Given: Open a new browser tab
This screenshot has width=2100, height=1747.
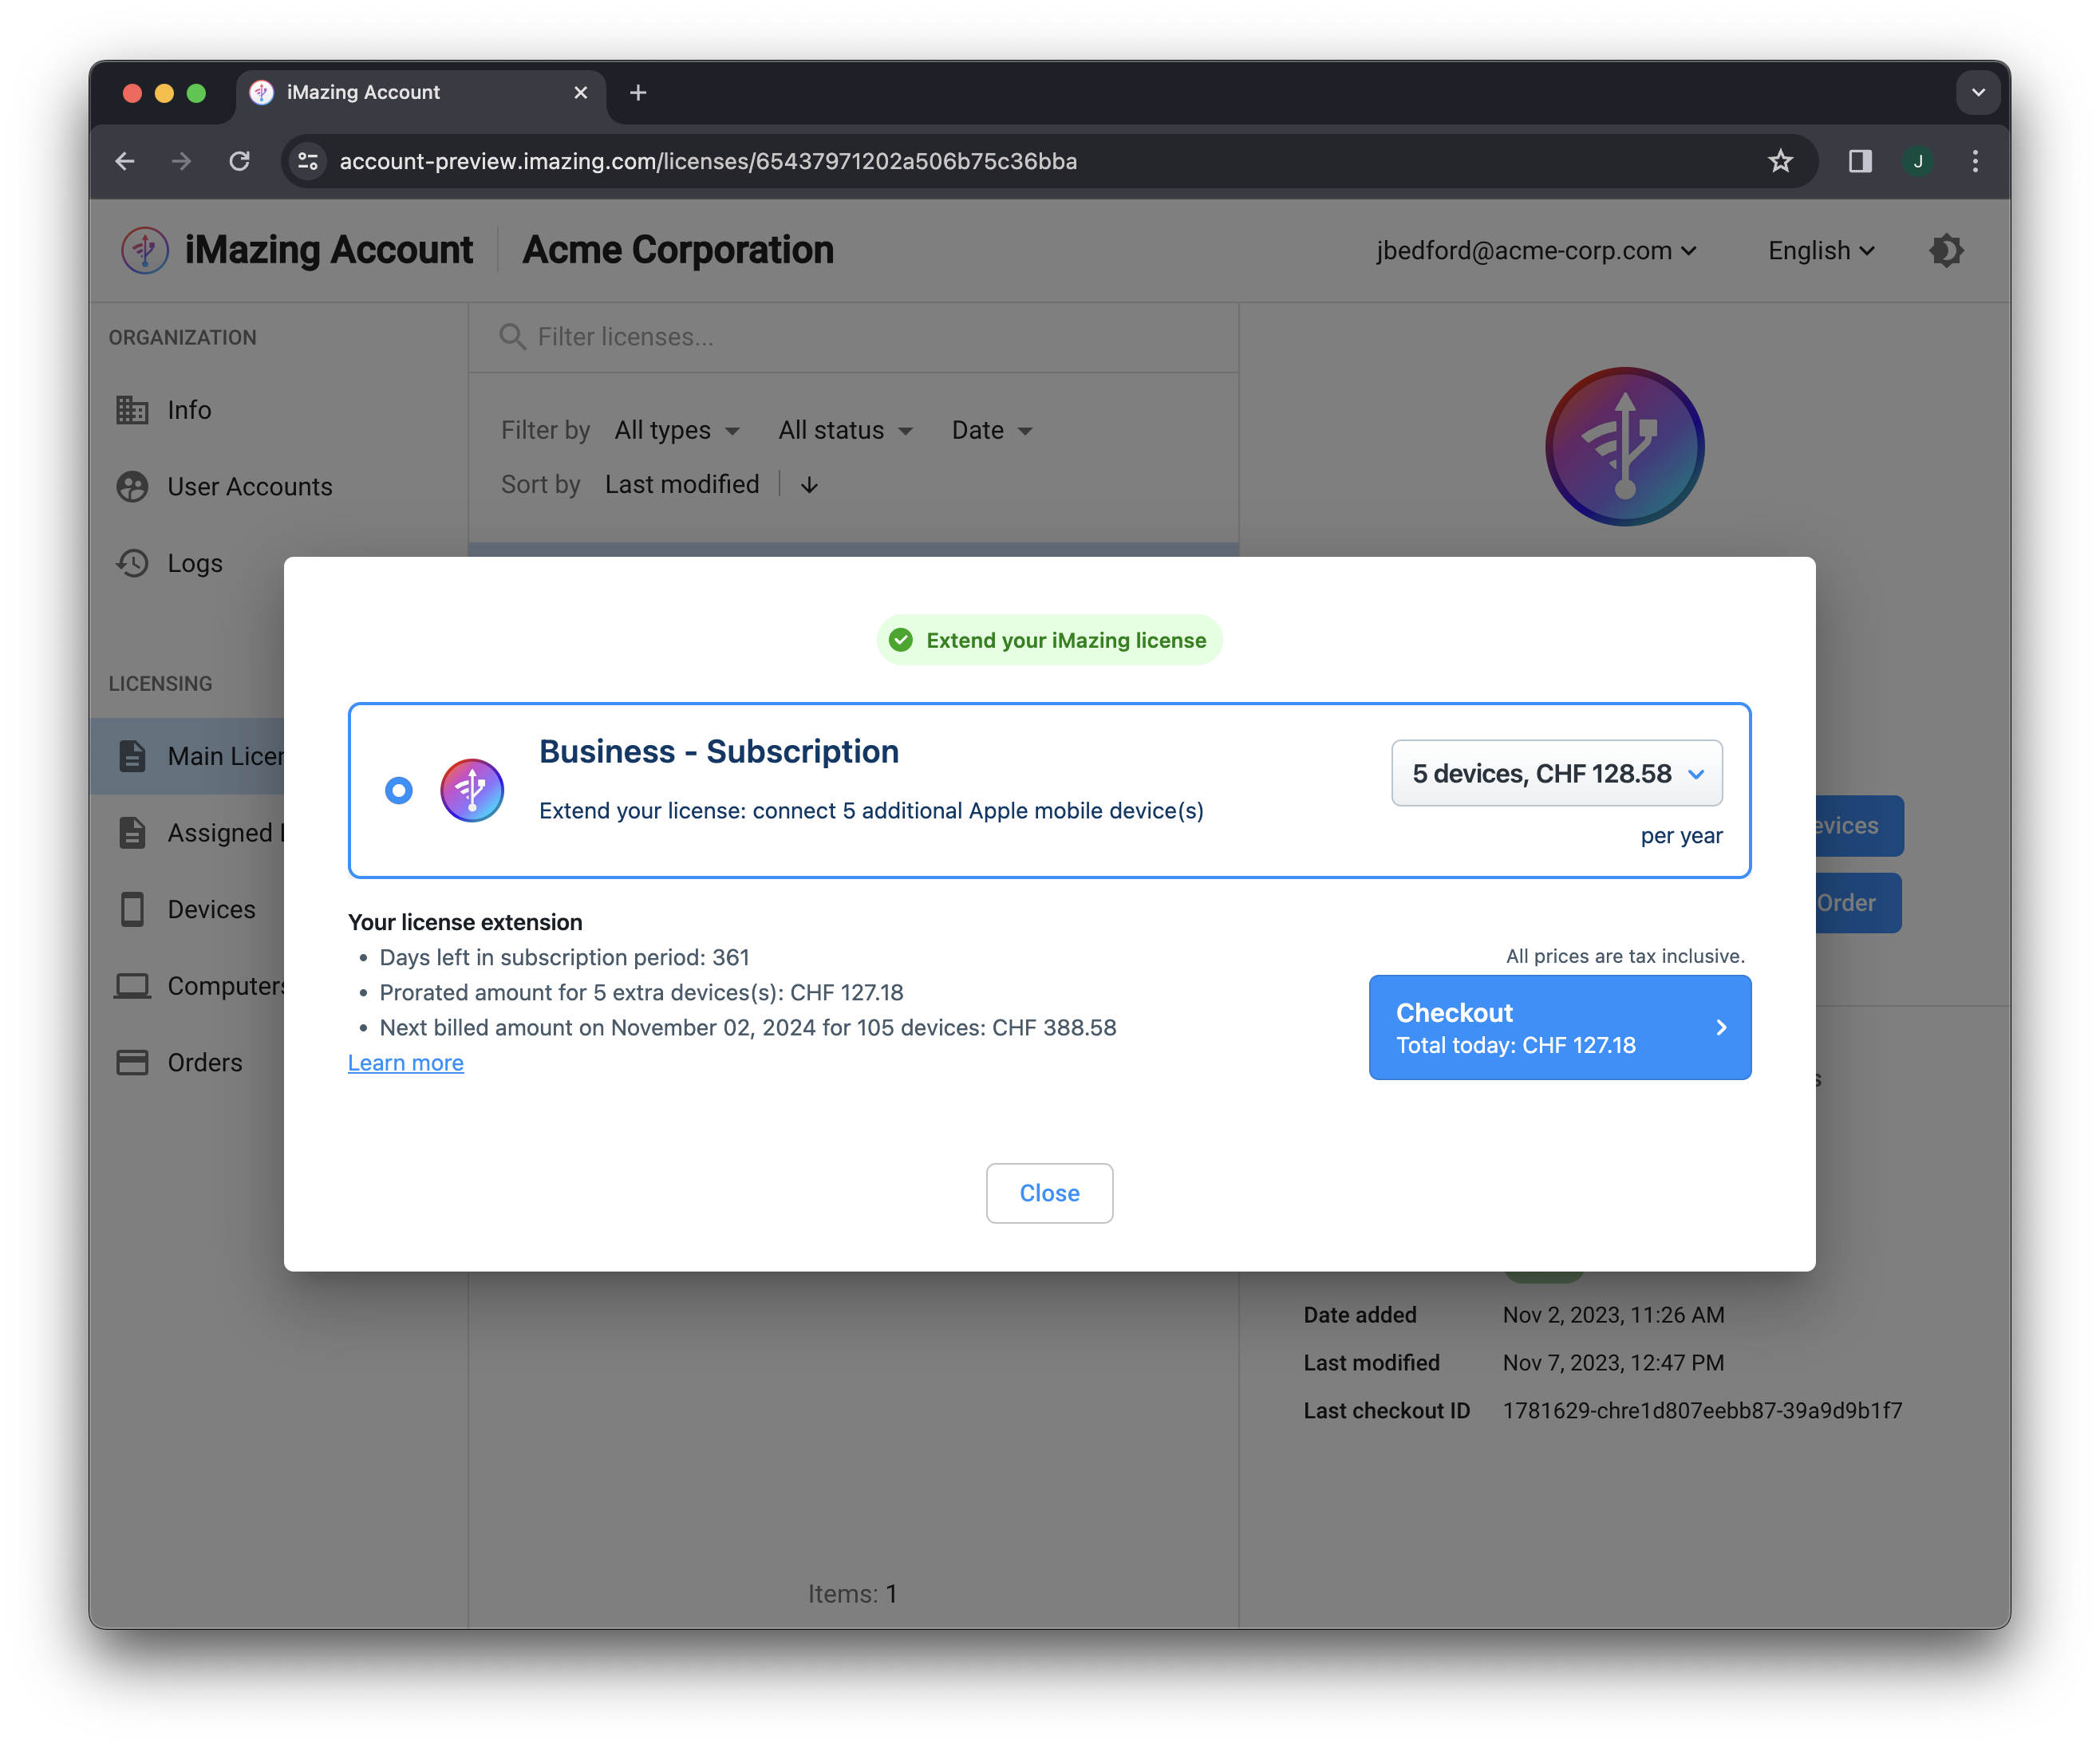Looking at the screenshot, I should click(x=638, y=92).
